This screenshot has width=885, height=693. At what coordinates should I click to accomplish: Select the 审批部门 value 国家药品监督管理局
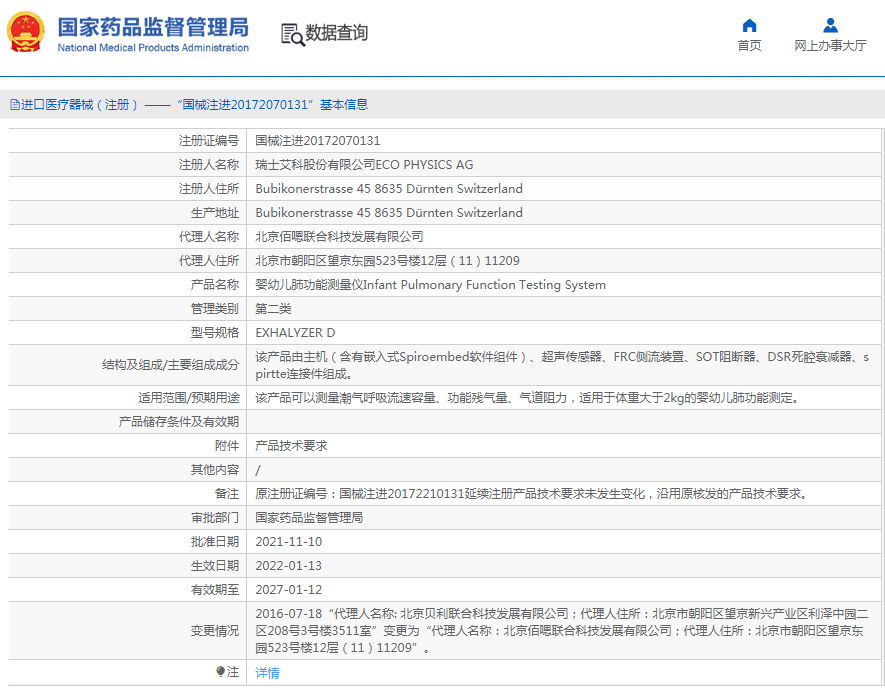(x=310, y=517)
